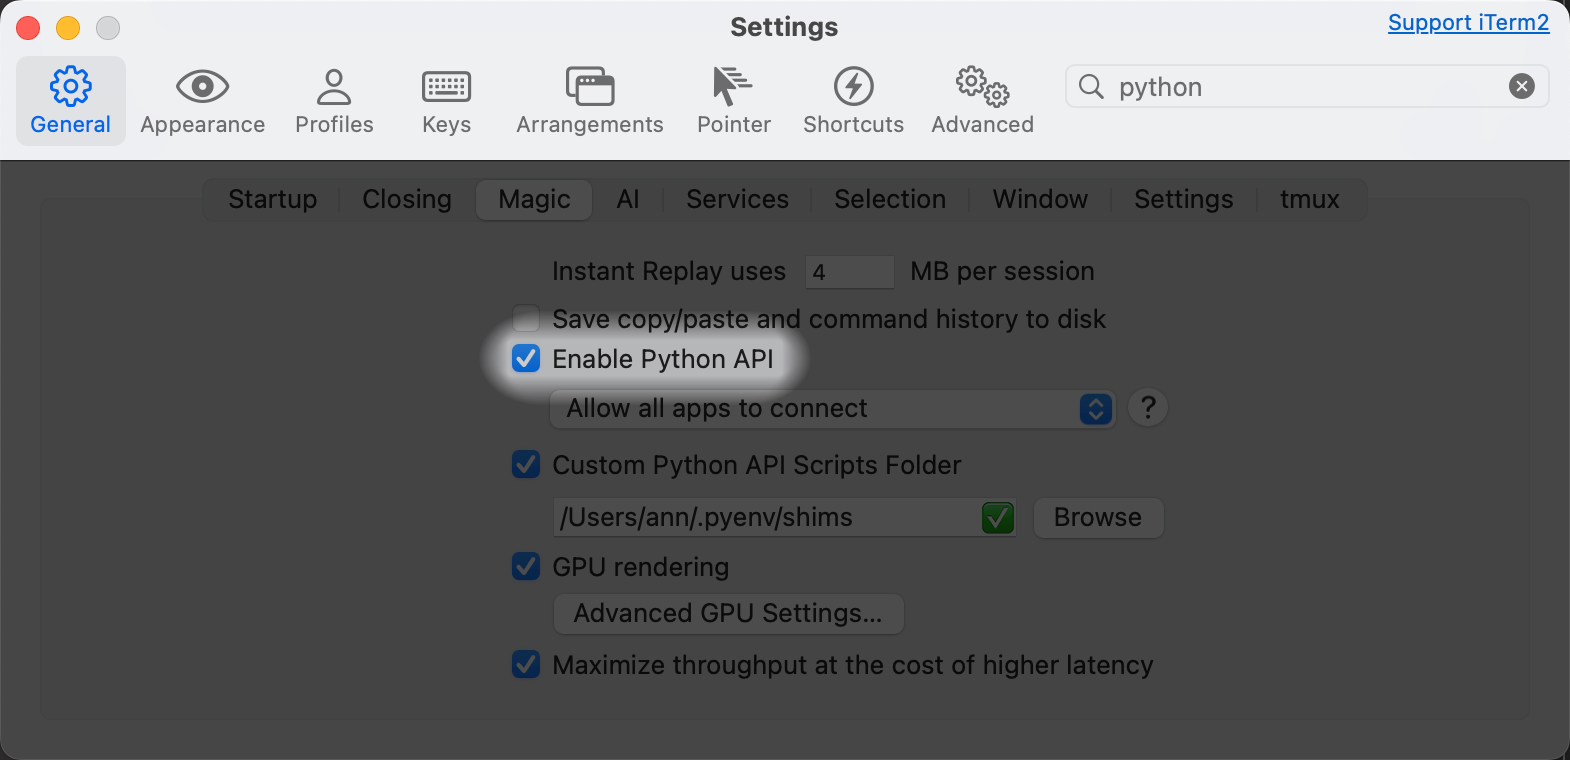Screen dimensions: 1570x760
Task: Click the question mark help button
Action: click(x=1147, y=408)
